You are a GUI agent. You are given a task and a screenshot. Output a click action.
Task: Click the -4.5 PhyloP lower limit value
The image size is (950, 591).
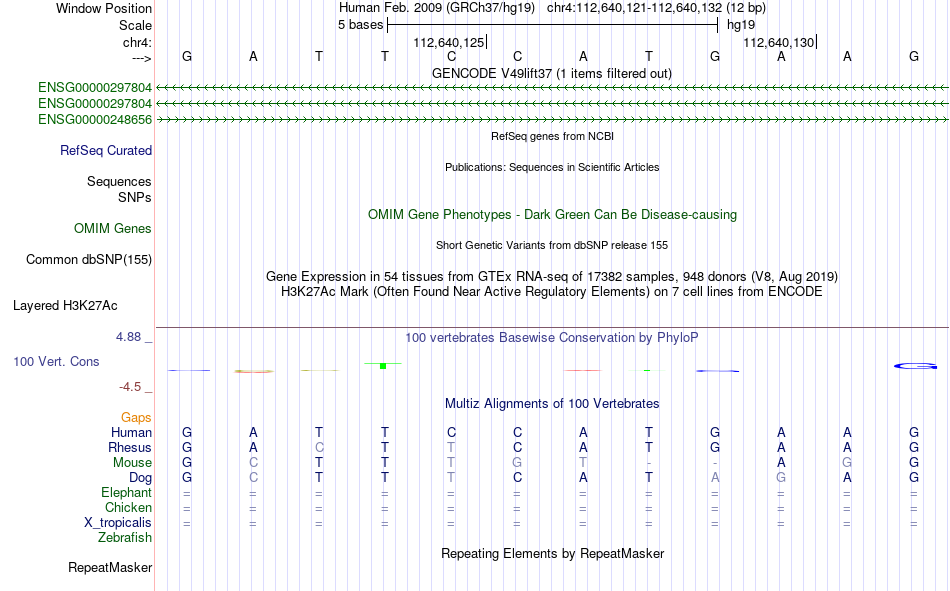pos(130,387)
